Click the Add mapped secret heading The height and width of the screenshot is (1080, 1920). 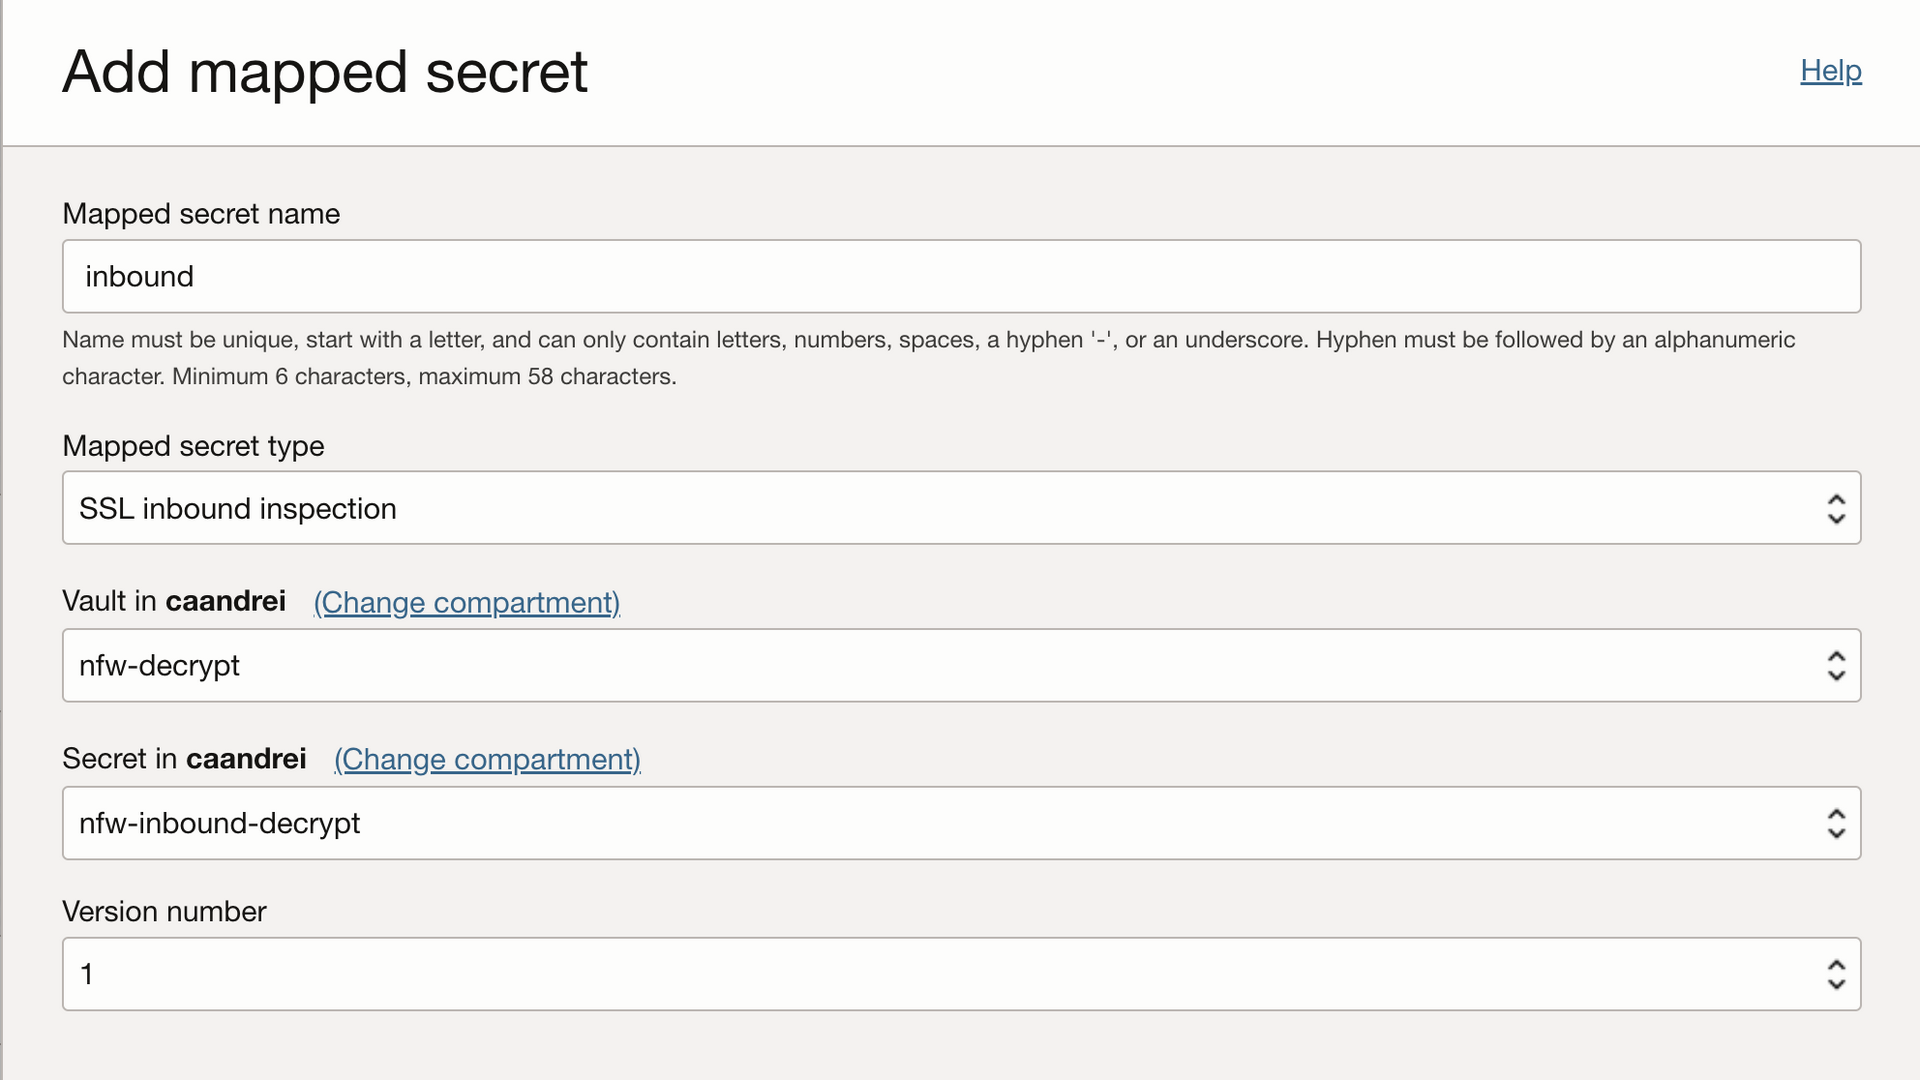point(325,72)
